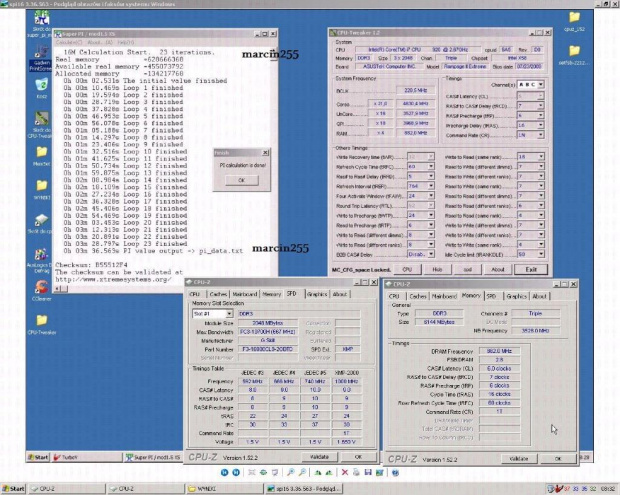Open Auslogics Defrag desktop icon
The height and width of the screenshot is (495, 620).
pos(40,261)
